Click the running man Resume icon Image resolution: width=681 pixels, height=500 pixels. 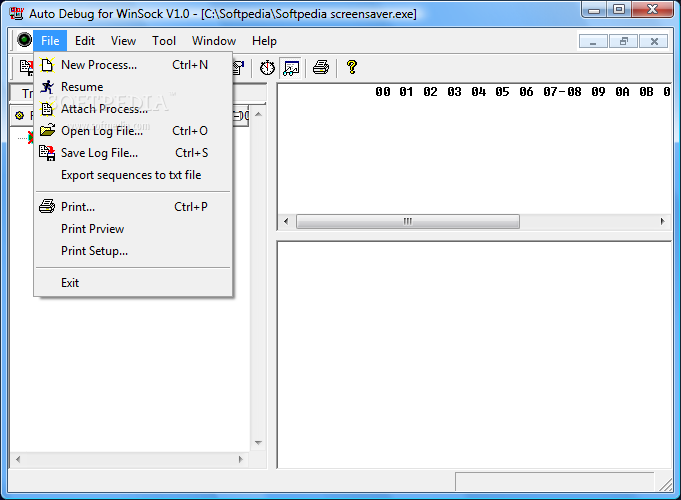pos(47,87)
